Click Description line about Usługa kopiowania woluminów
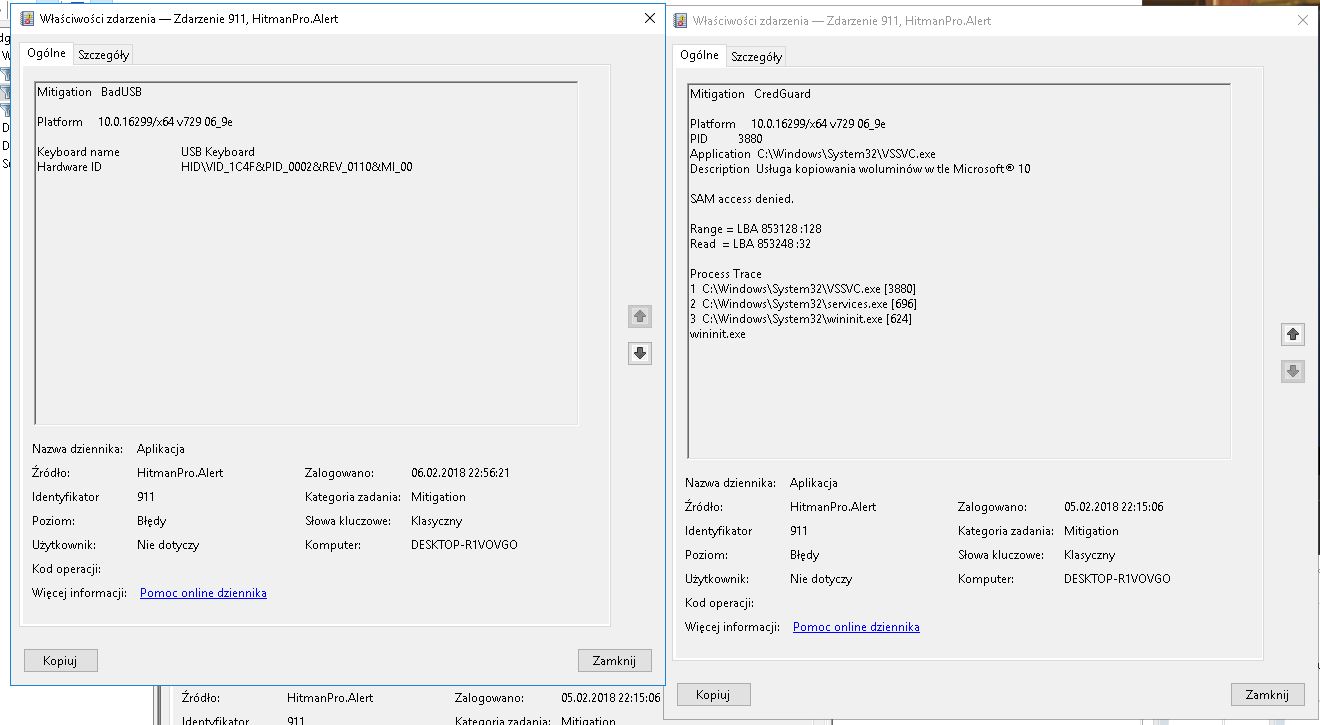The image size is (1320, 725). 860,169
